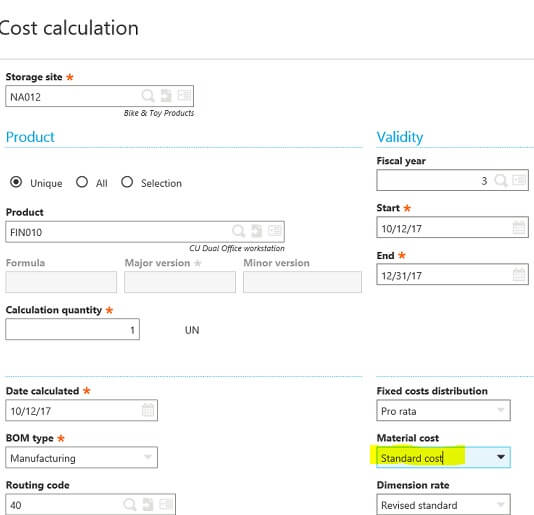Open the Storage site selection list icon

coord(184,95)
